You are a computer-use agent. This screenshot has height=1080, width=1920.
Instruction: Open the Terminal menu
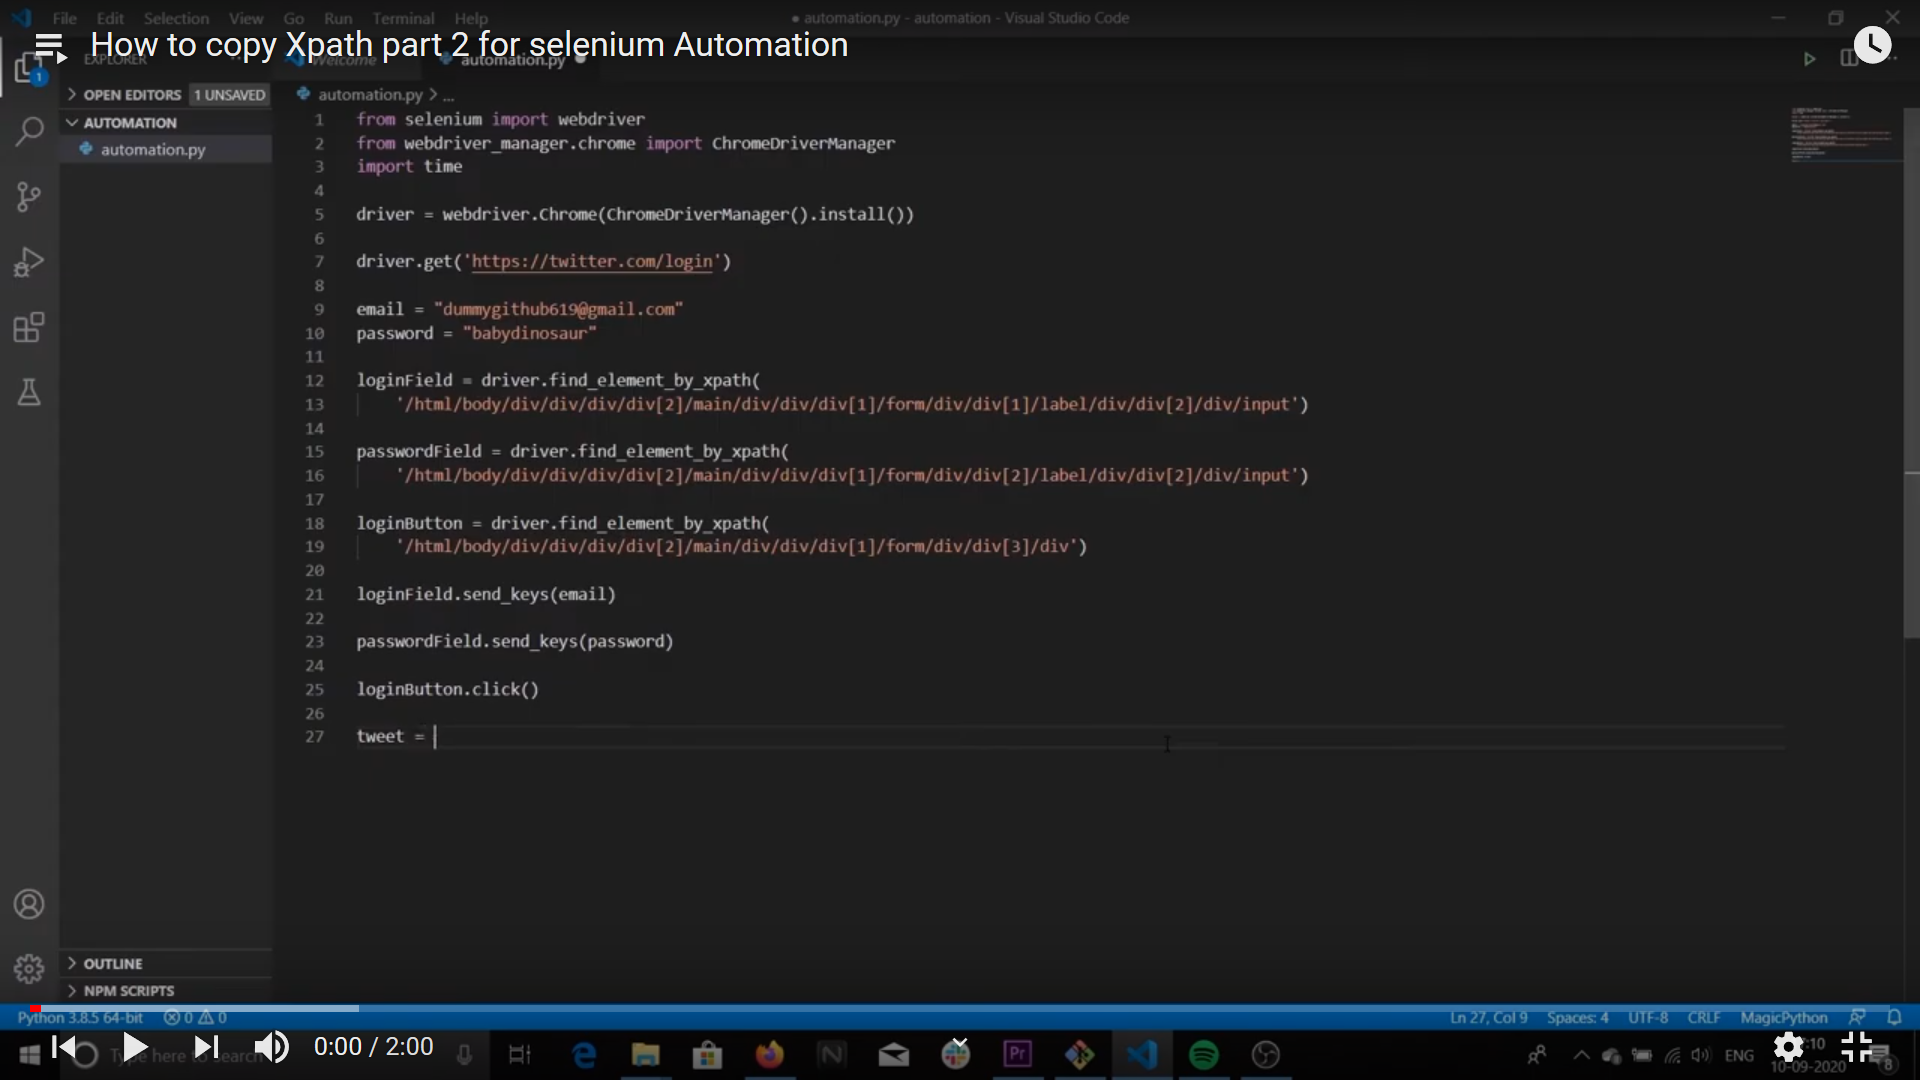pyautogui.click(x=403, y=18)
